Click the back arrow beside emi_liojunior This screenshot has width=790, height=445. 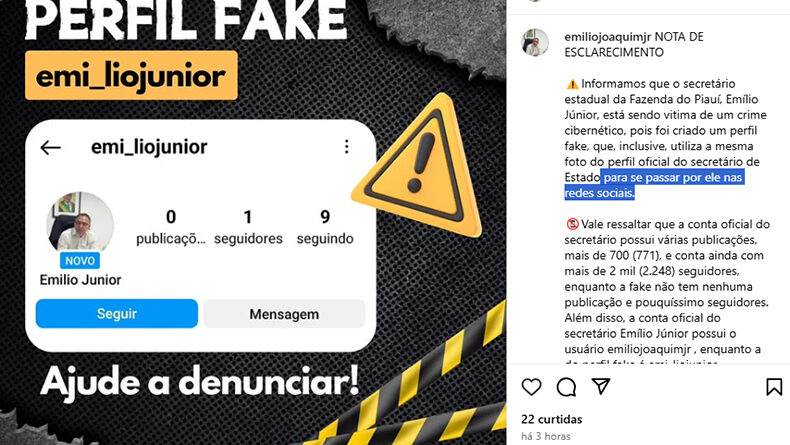click(50, 147)
